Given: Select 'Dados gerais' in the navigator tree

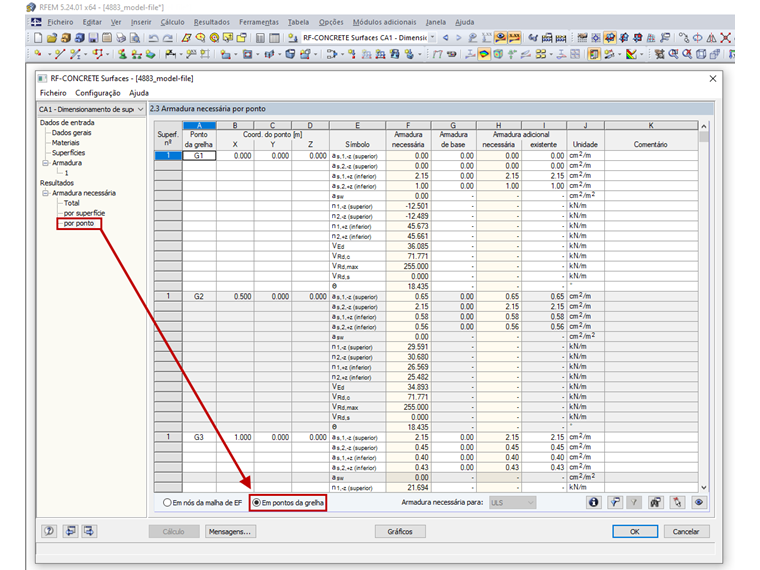Looking at the screenshot, I should click(71, 133).
